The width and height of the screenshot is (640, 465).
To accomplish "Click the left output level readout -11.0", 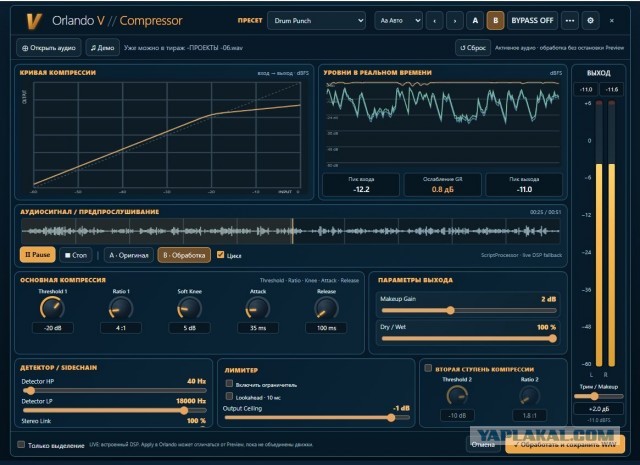I will click(586, 89).
